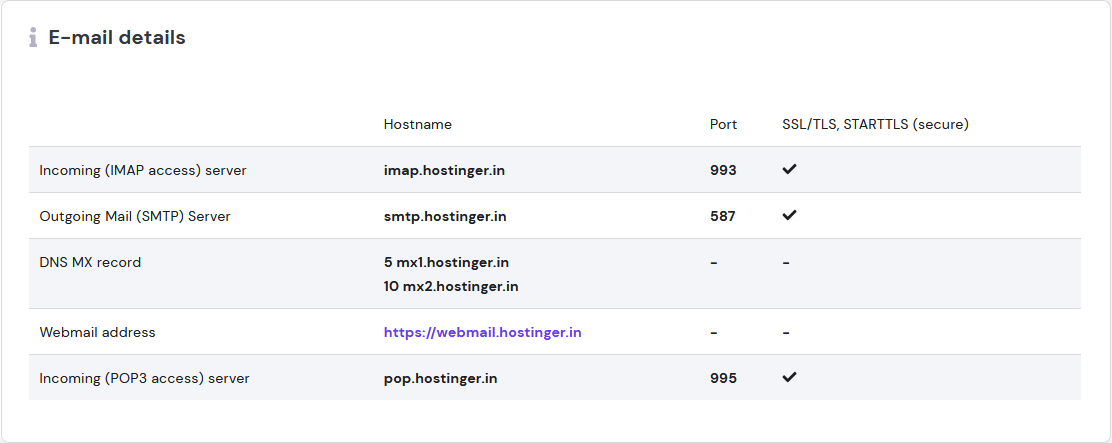This screenshot has height=443, width=1112.
Task: Select the smtp.hostinger.in hostname text
Action: click(x=445, y=216)
